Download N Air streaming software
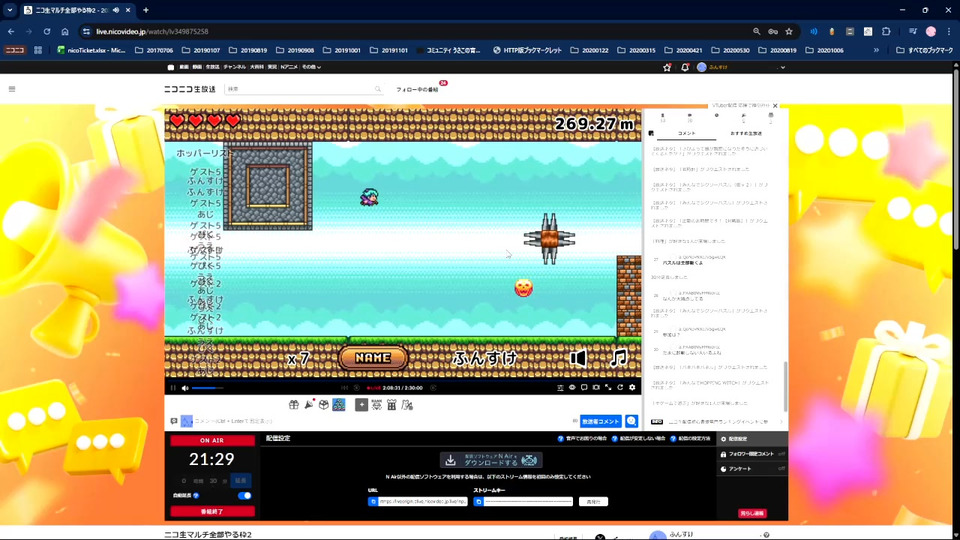Screen dimensions: 960x540 coord(491,460)
